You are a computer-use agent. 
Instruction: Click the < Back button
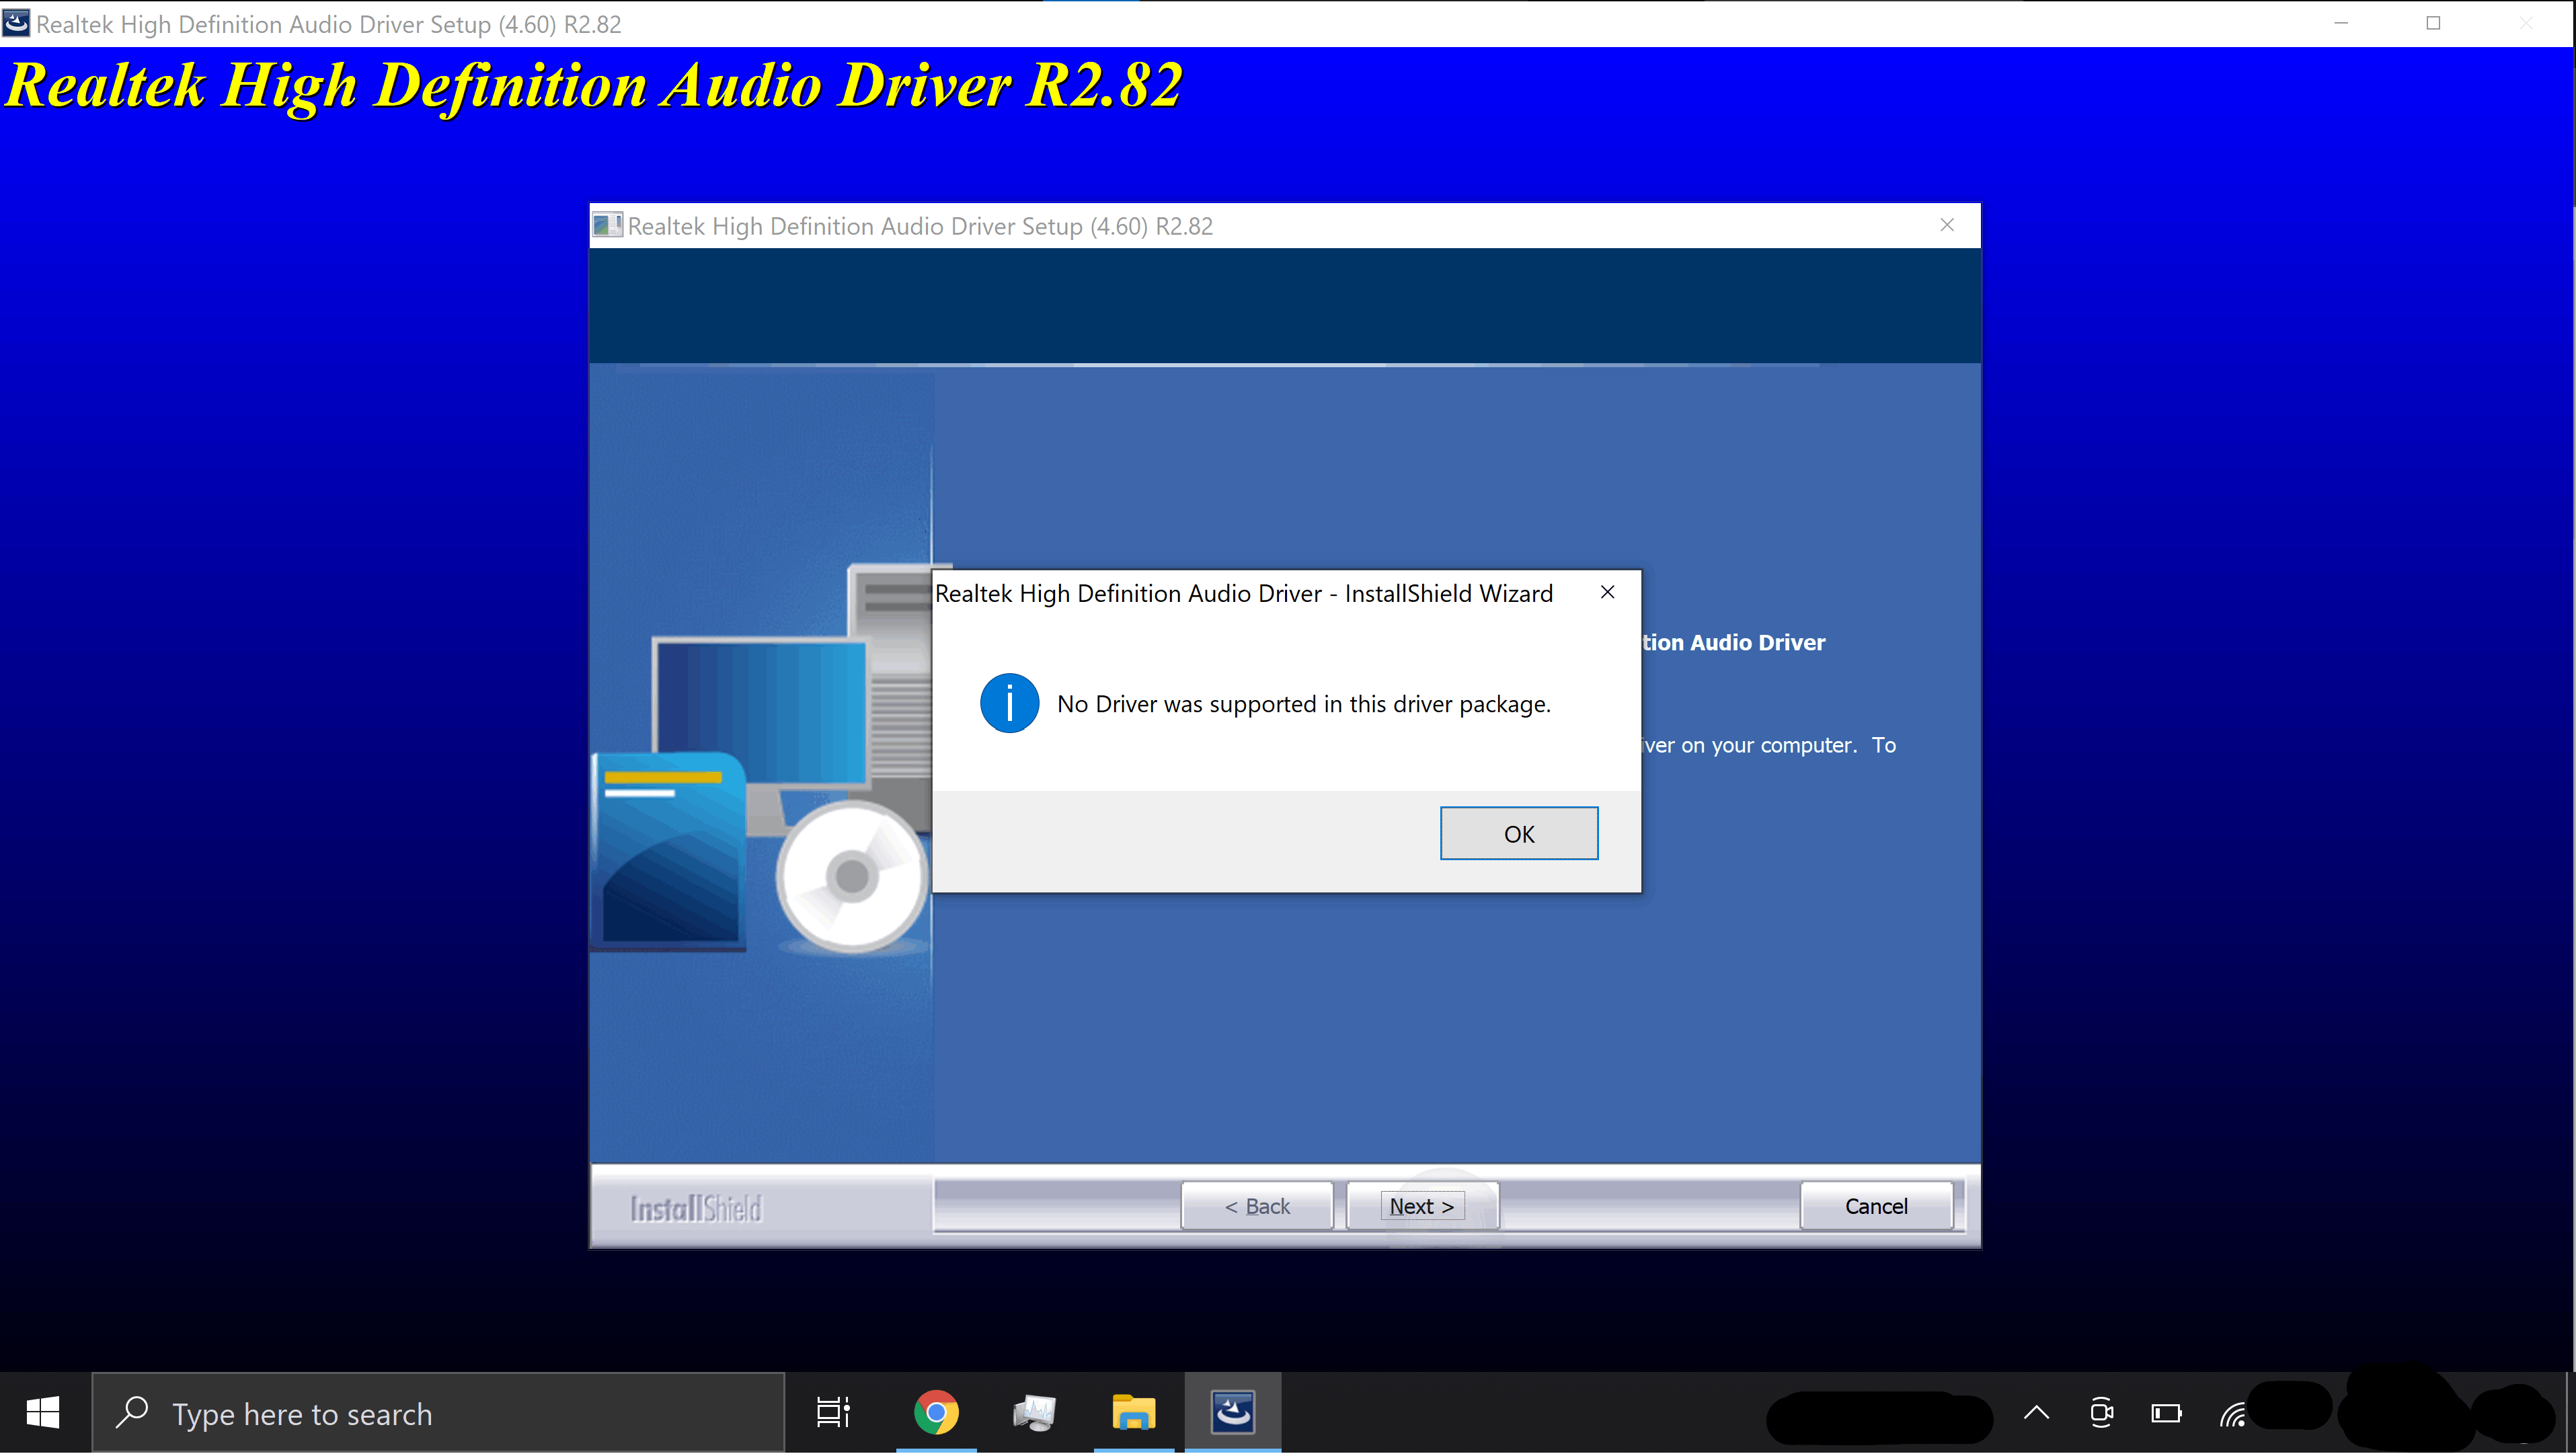point(1256,1206)
